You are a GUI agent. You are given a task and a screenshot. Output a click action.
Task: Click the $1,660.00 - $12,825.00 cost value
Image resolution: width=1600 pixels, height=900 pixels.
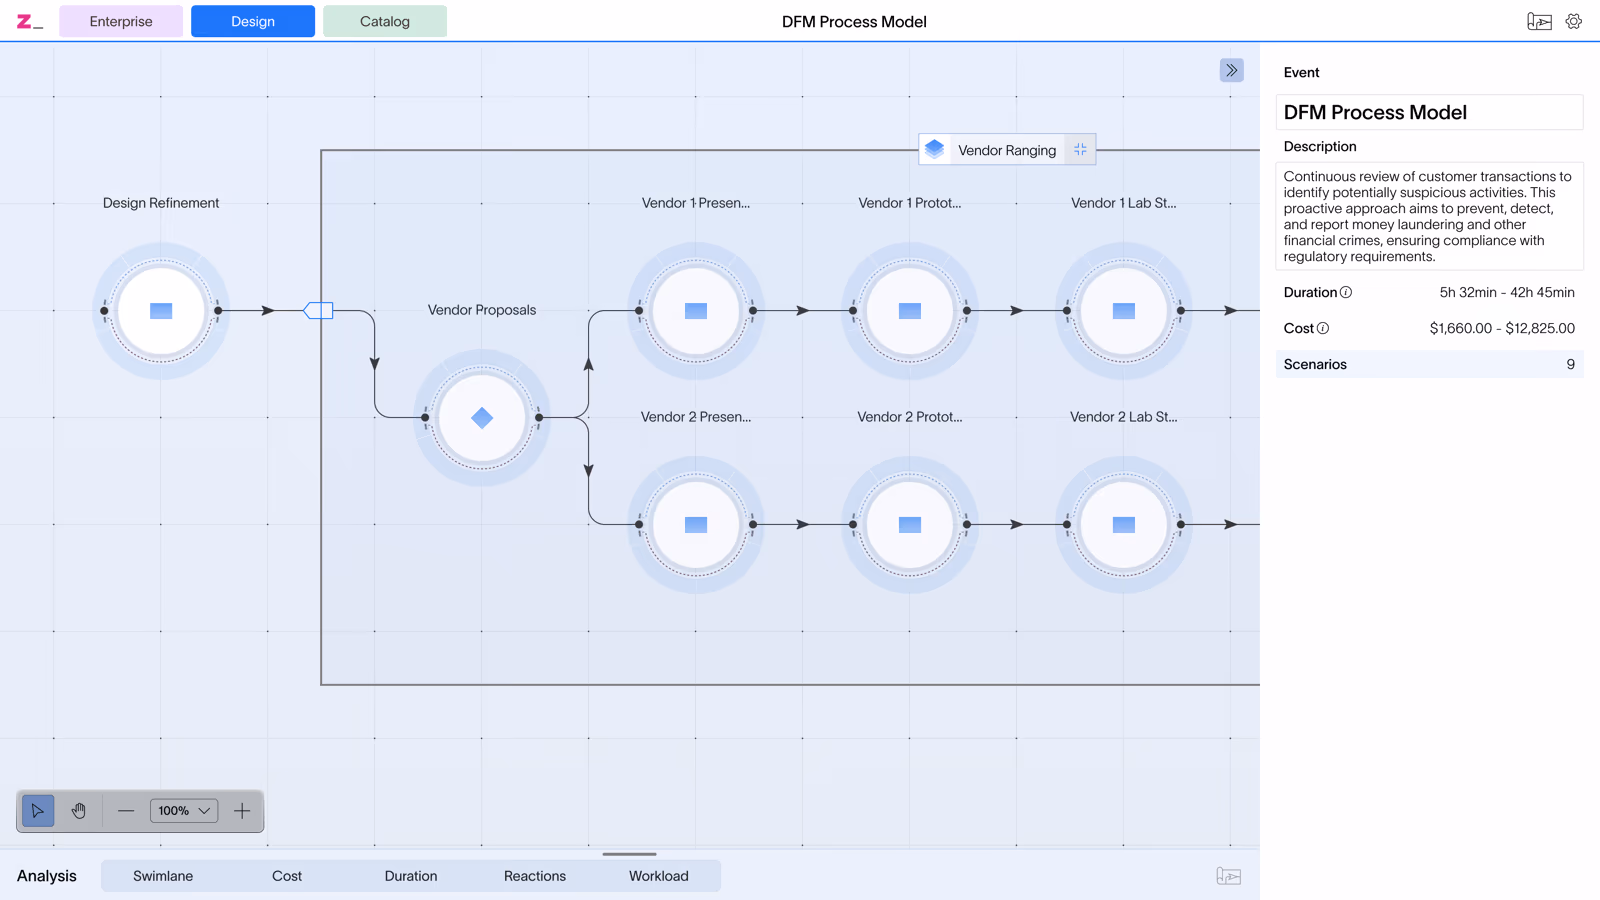click(1502, 328)
